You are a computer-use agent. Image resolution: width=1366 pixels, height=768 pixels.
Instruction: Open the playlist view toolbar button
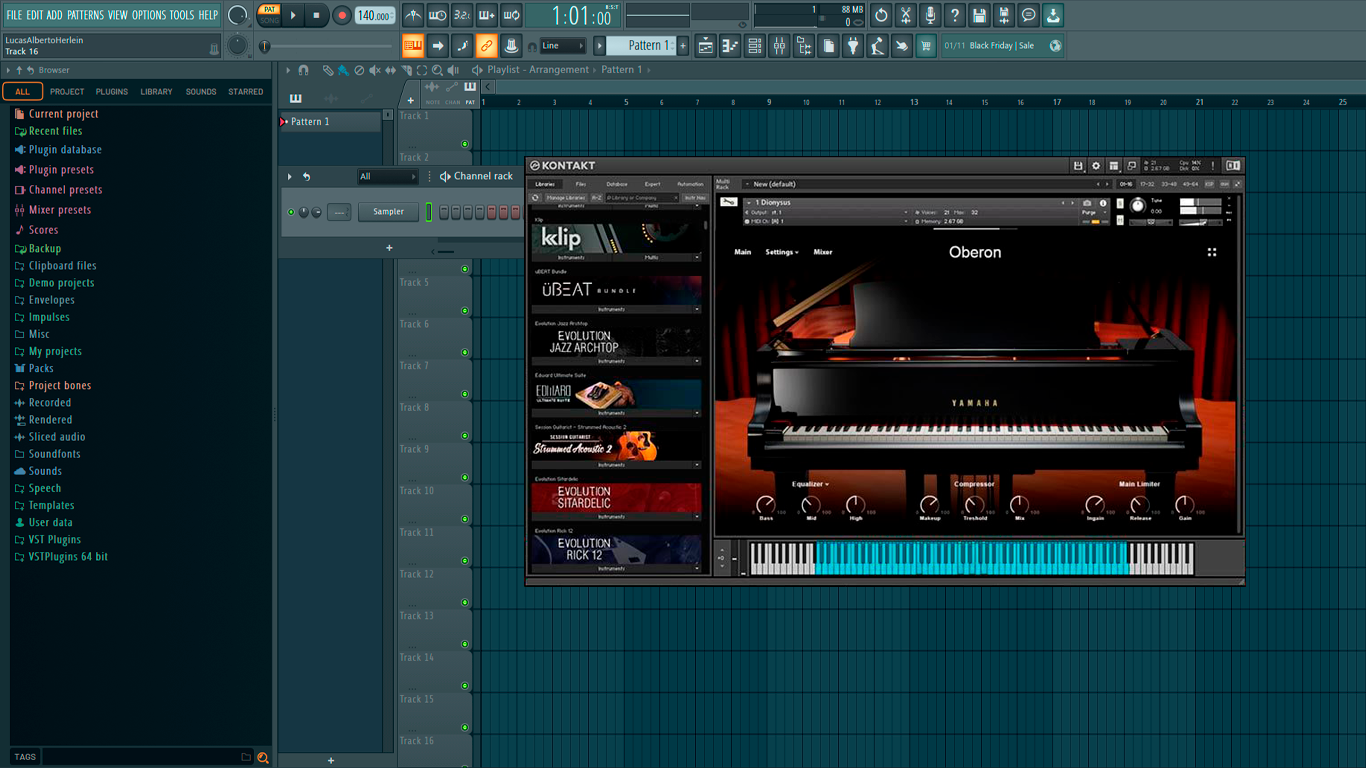point(706,46)
